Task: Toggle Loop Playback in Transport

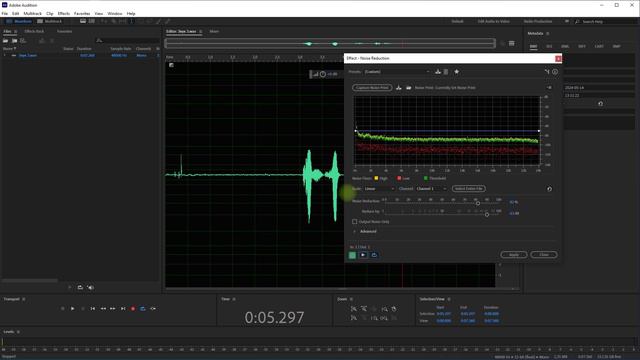Action: pyautogui.click(x=143, y=309)
